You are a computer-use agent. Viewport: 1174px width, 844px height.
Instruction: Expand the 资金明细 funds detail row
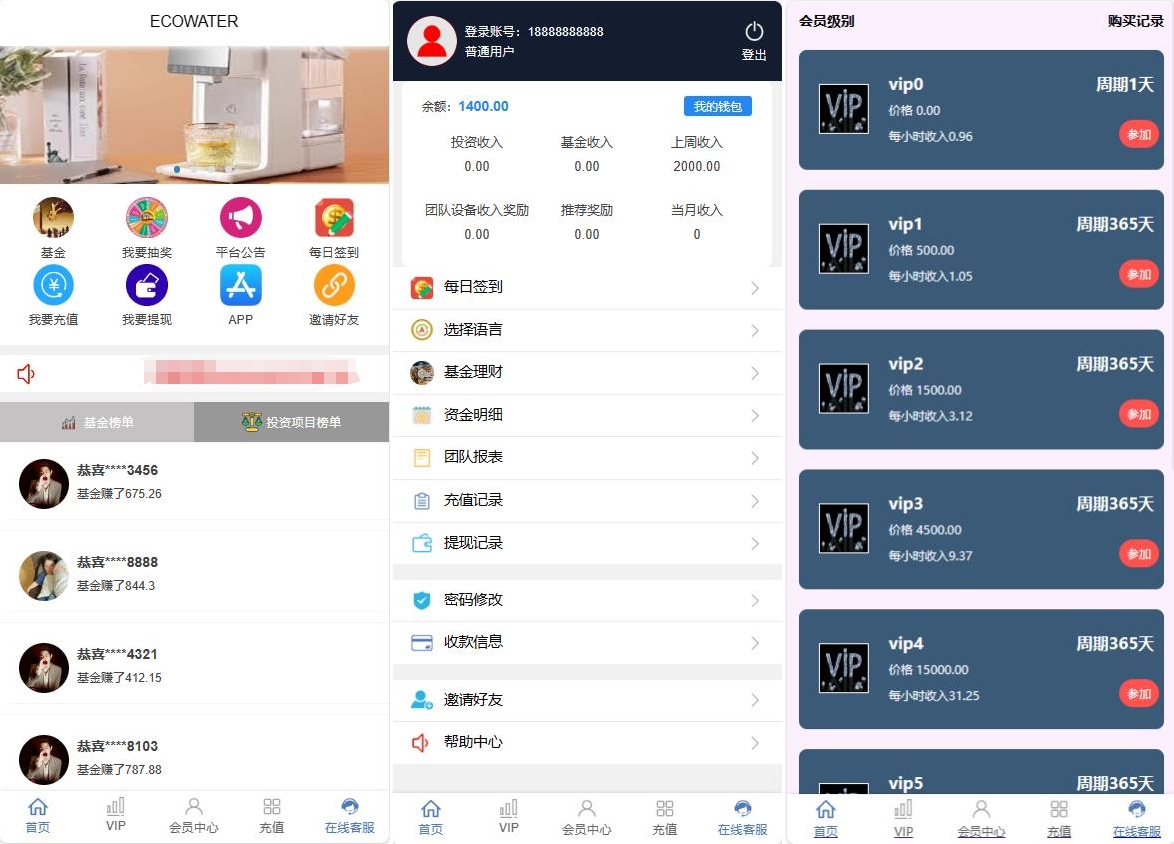[x=587, y=415]
